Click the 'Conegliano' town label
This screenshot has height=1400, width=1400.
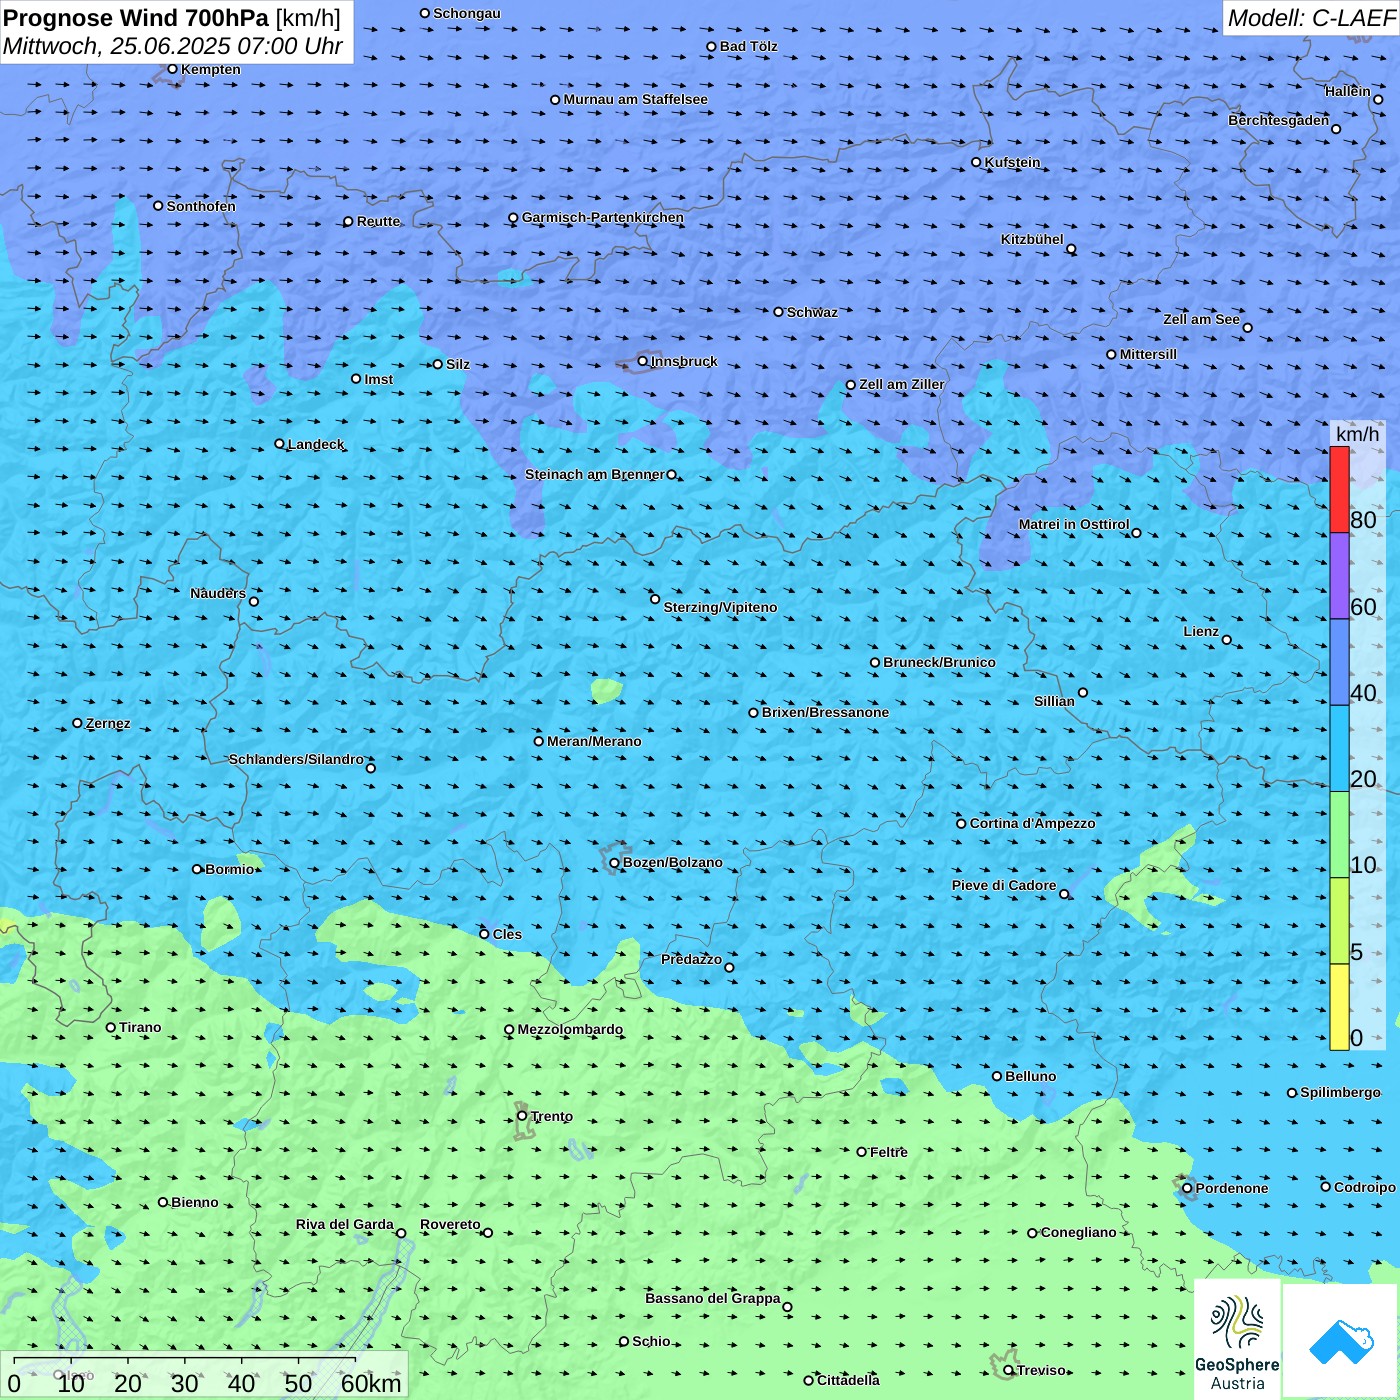(x=1078, y=1232)
